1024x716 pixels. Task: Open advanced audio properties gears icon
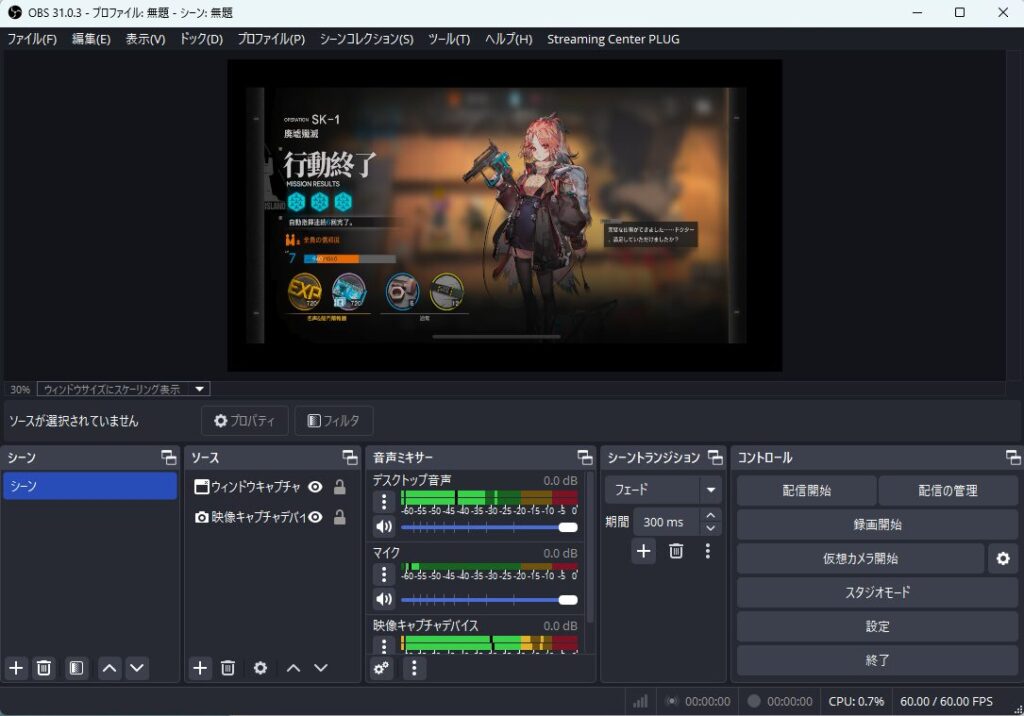(x=382, y=668)
